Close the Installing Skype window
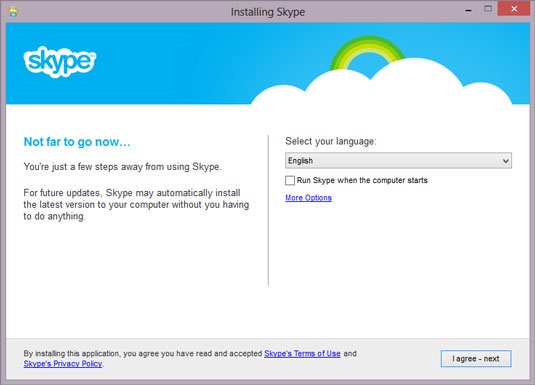This screenshot has height=385, width=535. 514,9
